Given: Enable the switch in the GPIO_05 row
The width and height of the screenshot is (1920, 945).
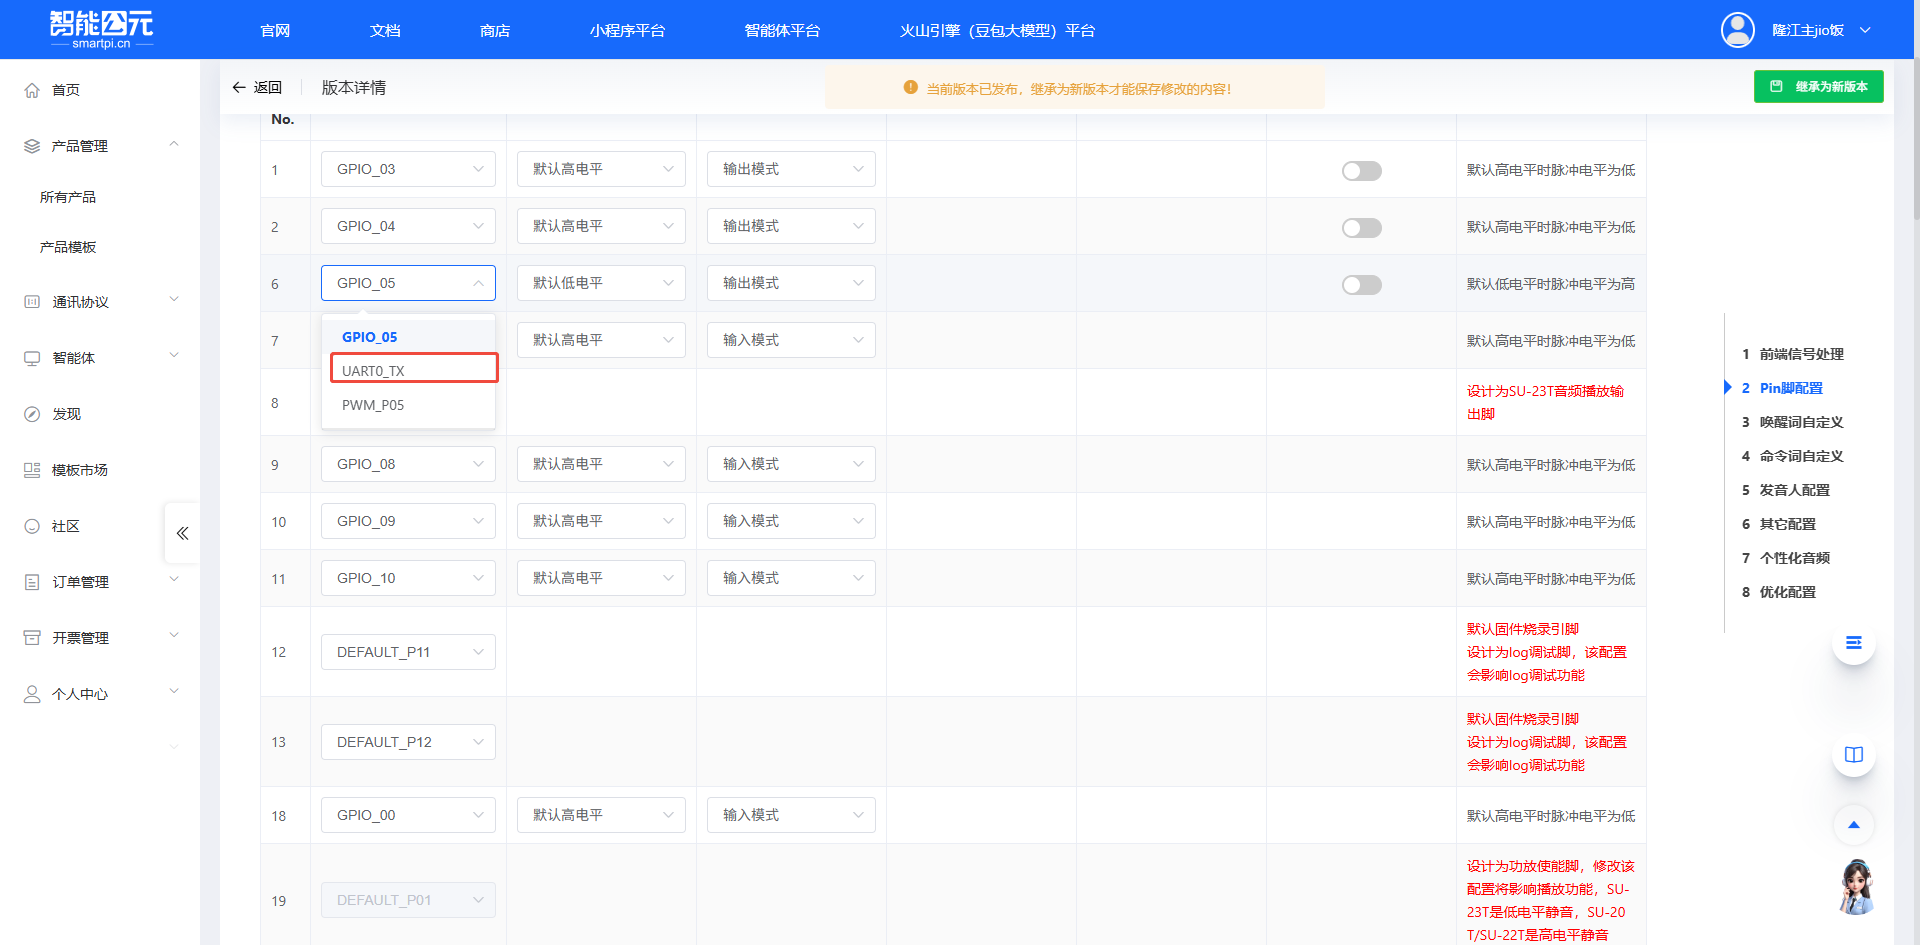Looking at the screenshot, I should (1361, 285).
